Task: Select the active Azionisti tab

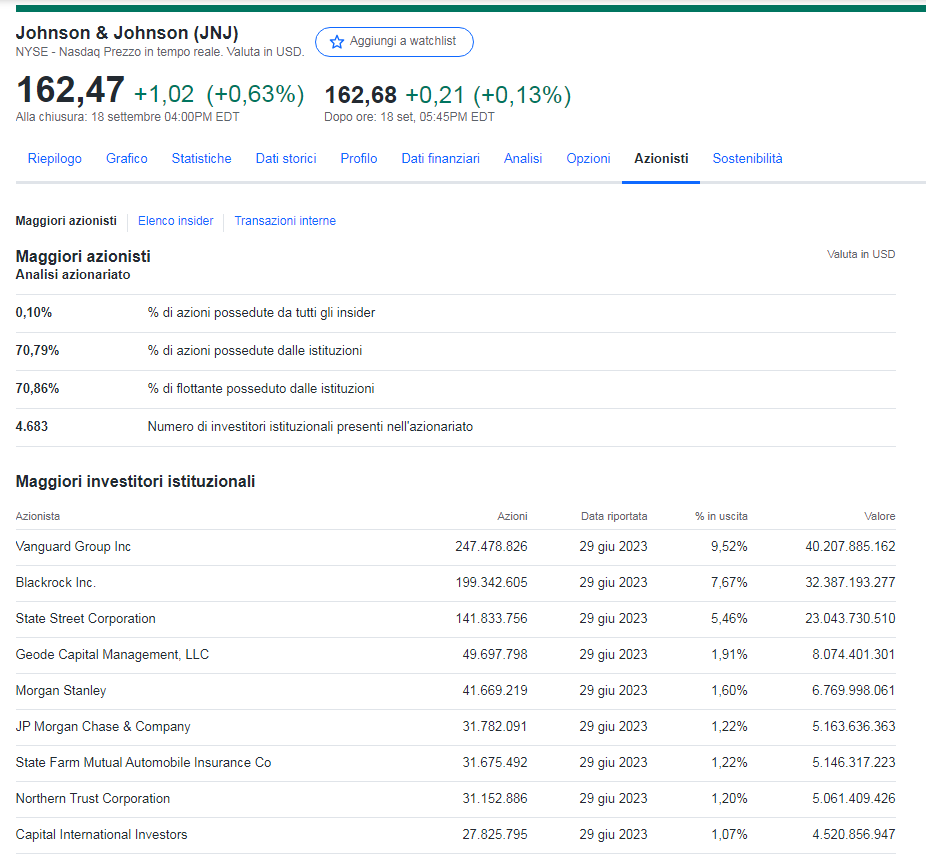Action: [661, 159]
